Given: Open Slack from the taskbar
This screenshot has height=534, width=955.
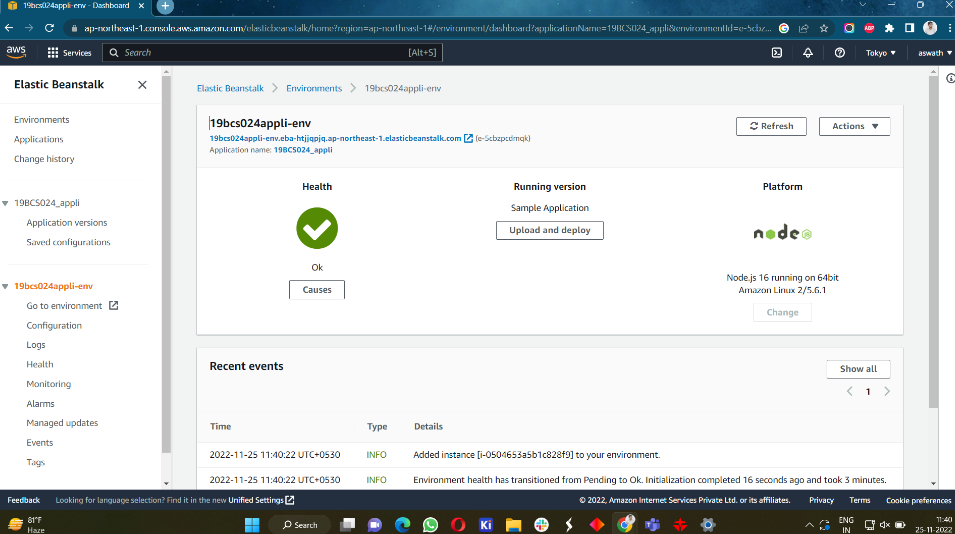Looking at the screenshot, I should click(541, 524).
